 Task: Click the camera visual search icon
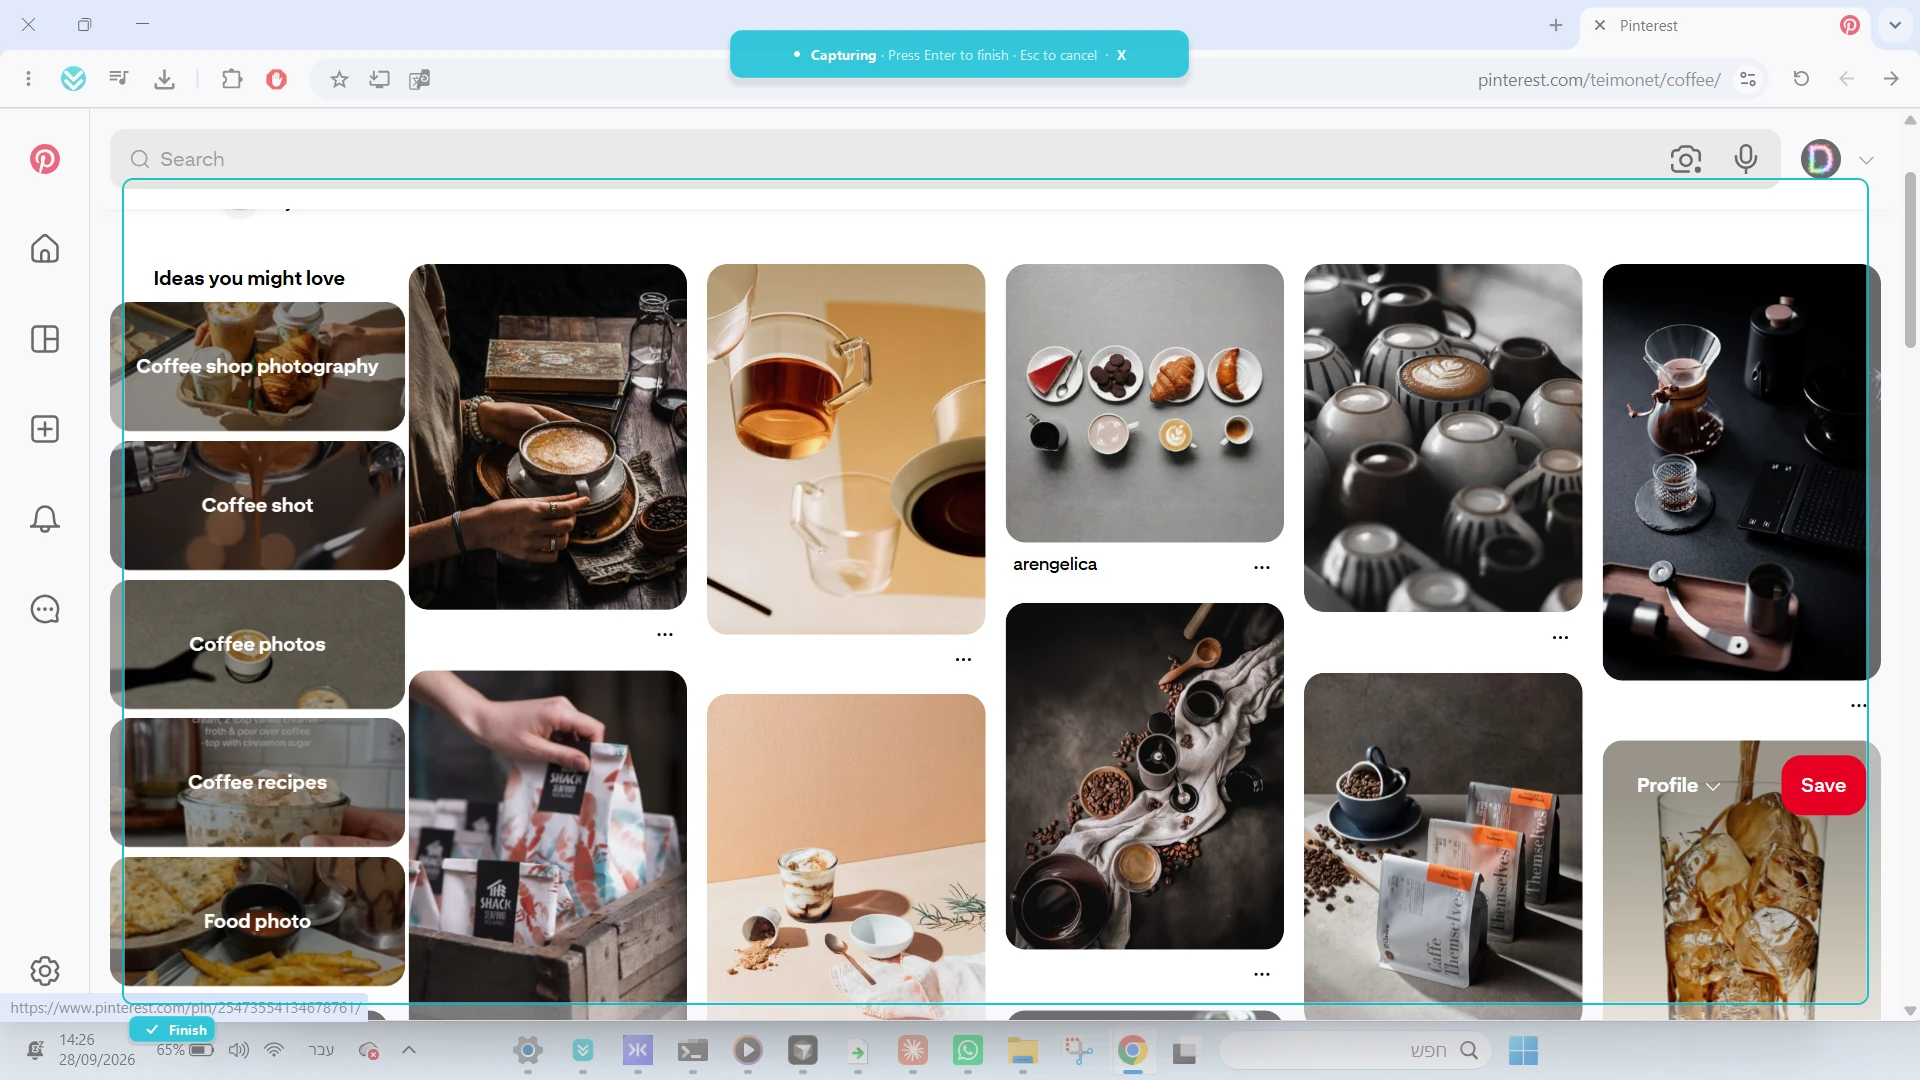(1686, 159)
